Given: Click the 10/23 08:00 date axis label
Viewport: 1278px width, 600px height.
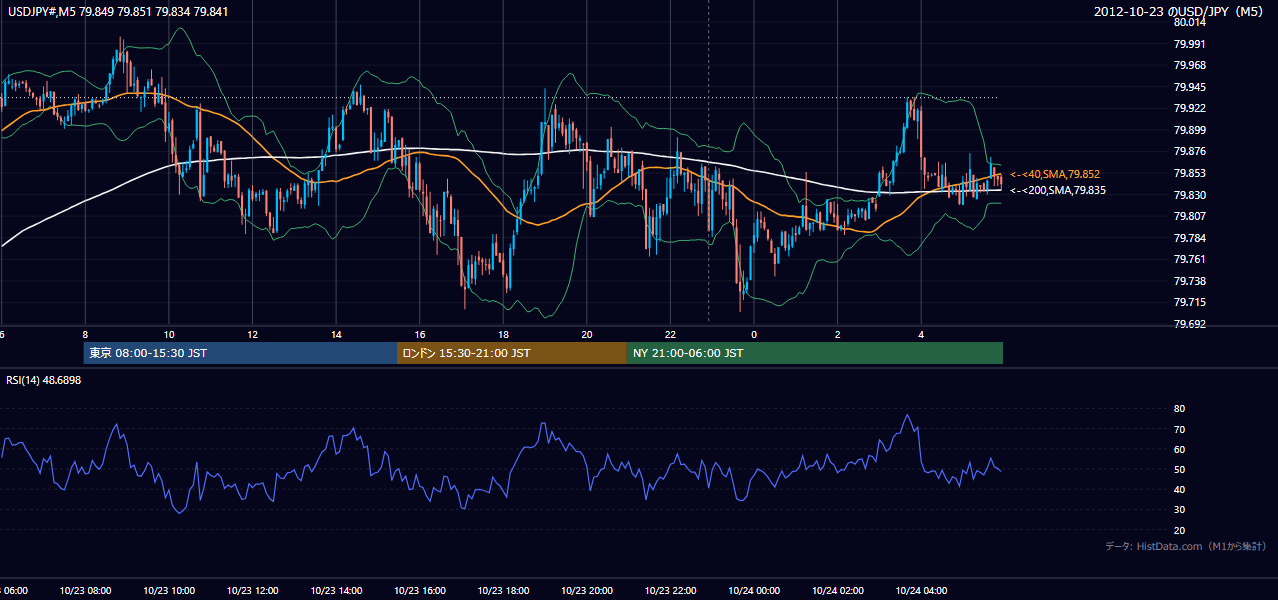Looking at the screenshot, I should 85,591.
